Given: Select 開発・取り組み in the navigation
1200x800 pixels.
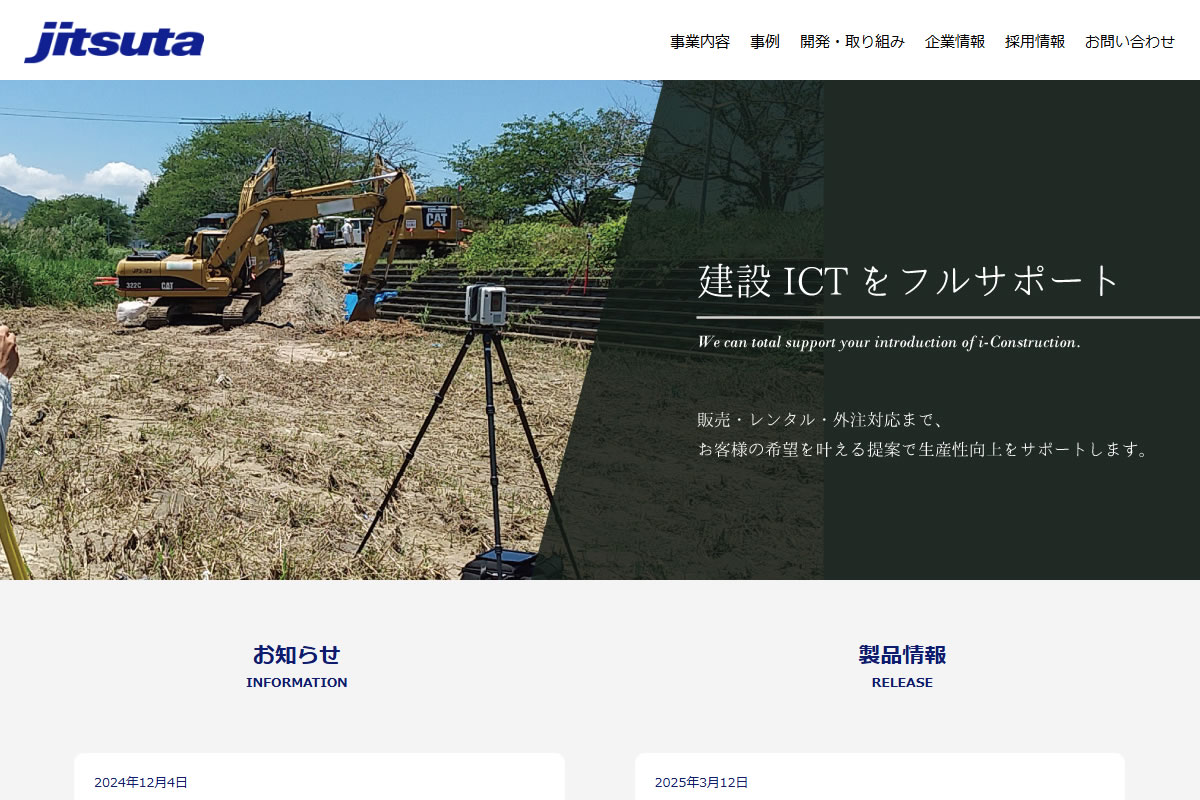Looking at the screenshot, I should [852, 42].
